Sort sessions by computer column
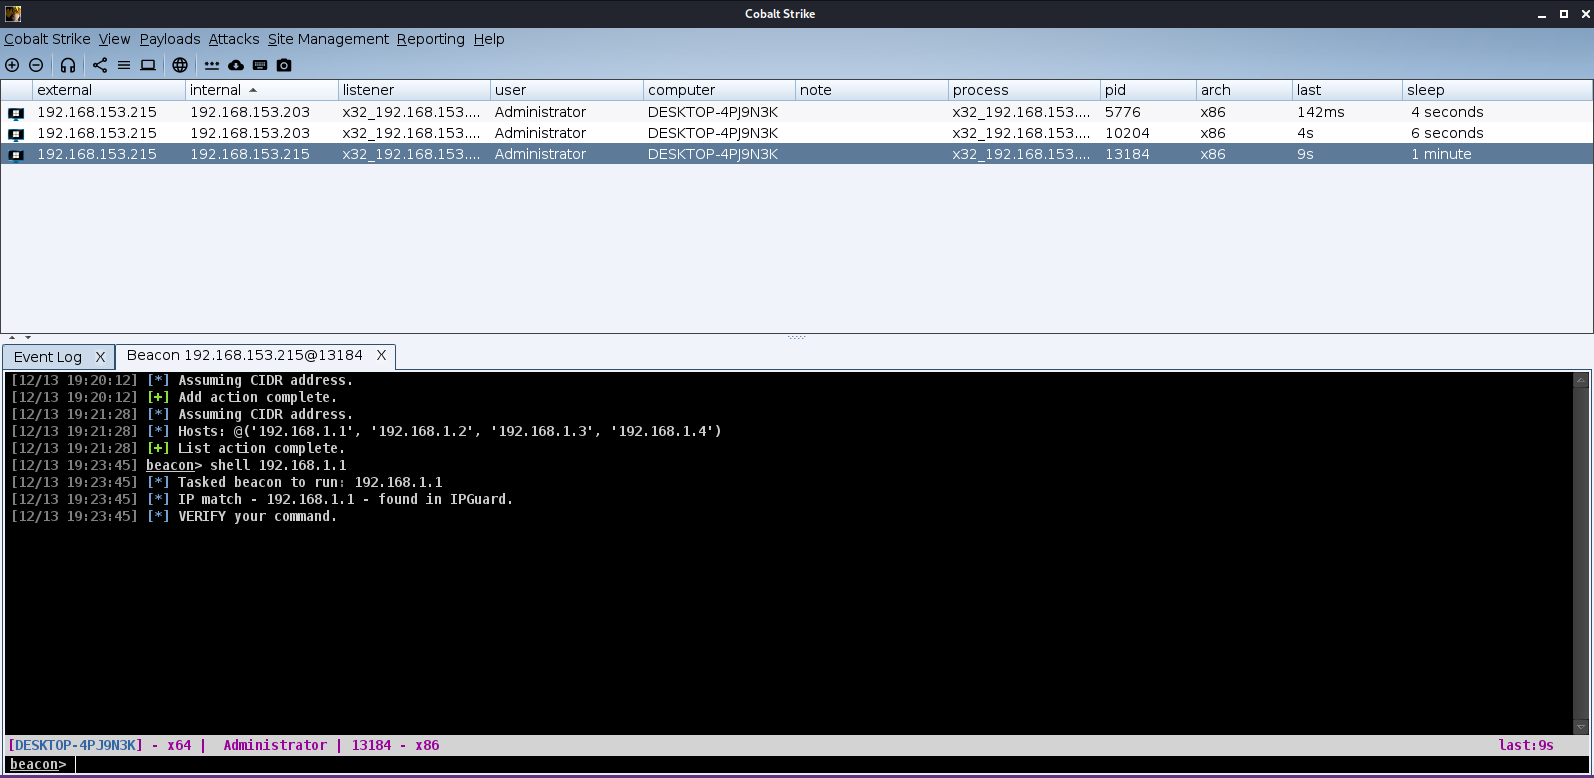 pos(719,90)
